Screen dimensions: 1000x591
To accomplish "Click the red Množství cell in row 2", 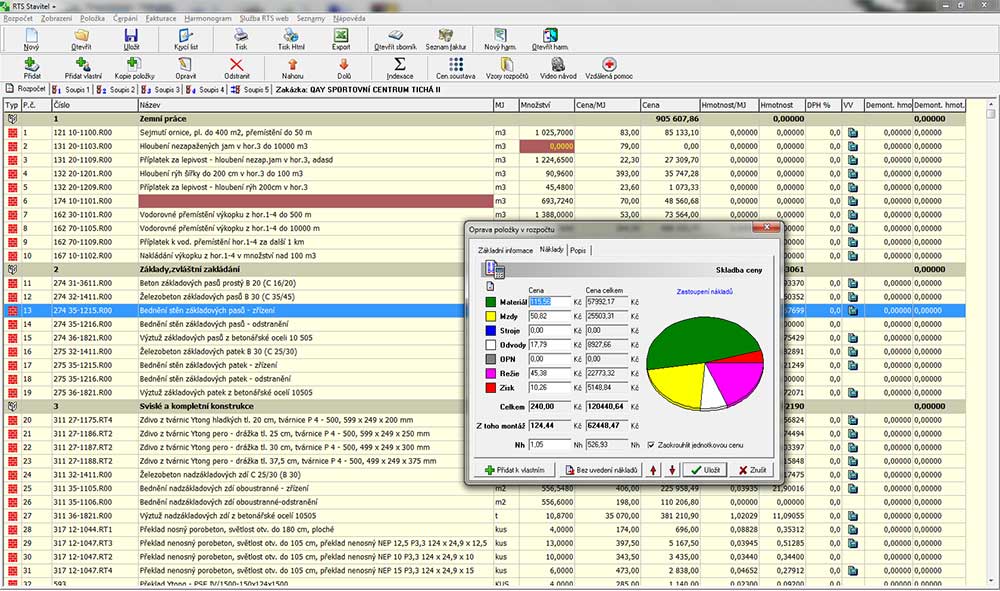I will click(547, 146).
